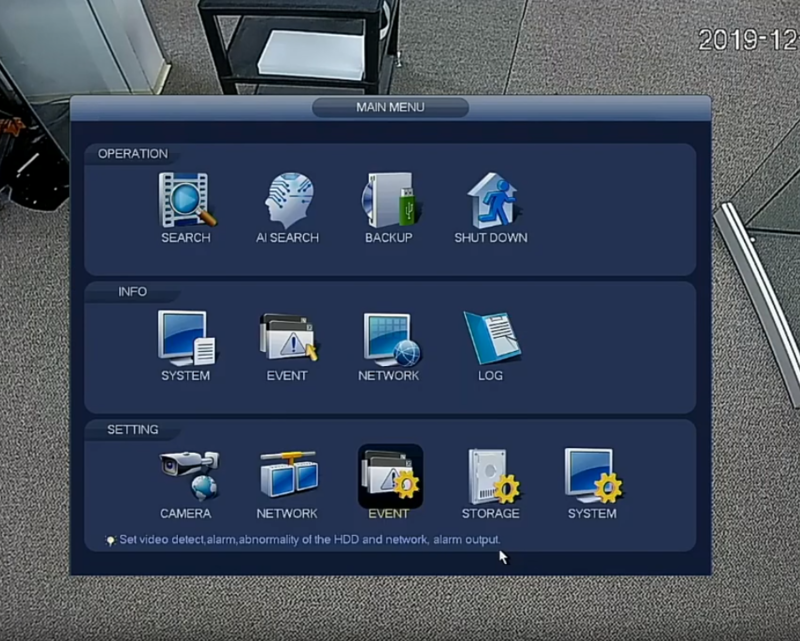The image size is (800, 641).
Task: Click the MAIN MENU title label
Action: [390, 107]
